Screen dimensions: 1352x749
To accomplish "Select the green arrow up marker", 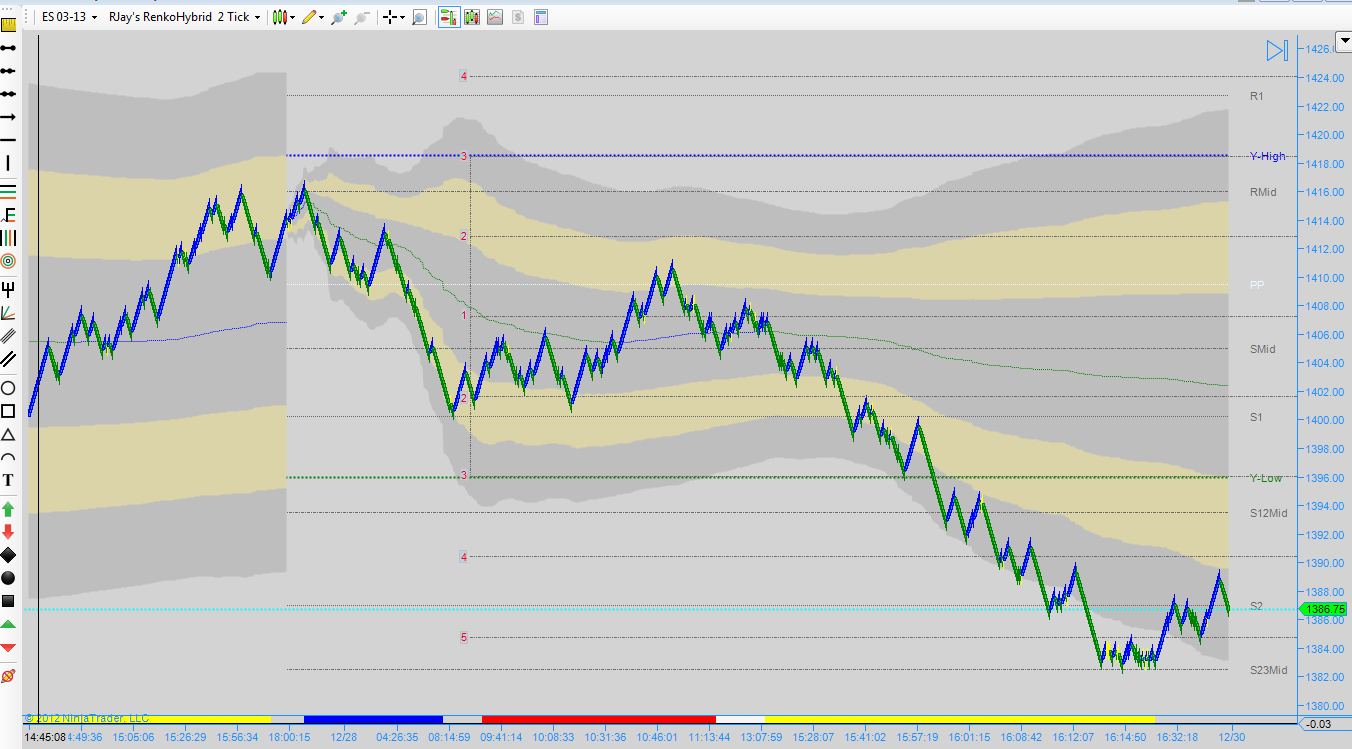I will [8, 509].
